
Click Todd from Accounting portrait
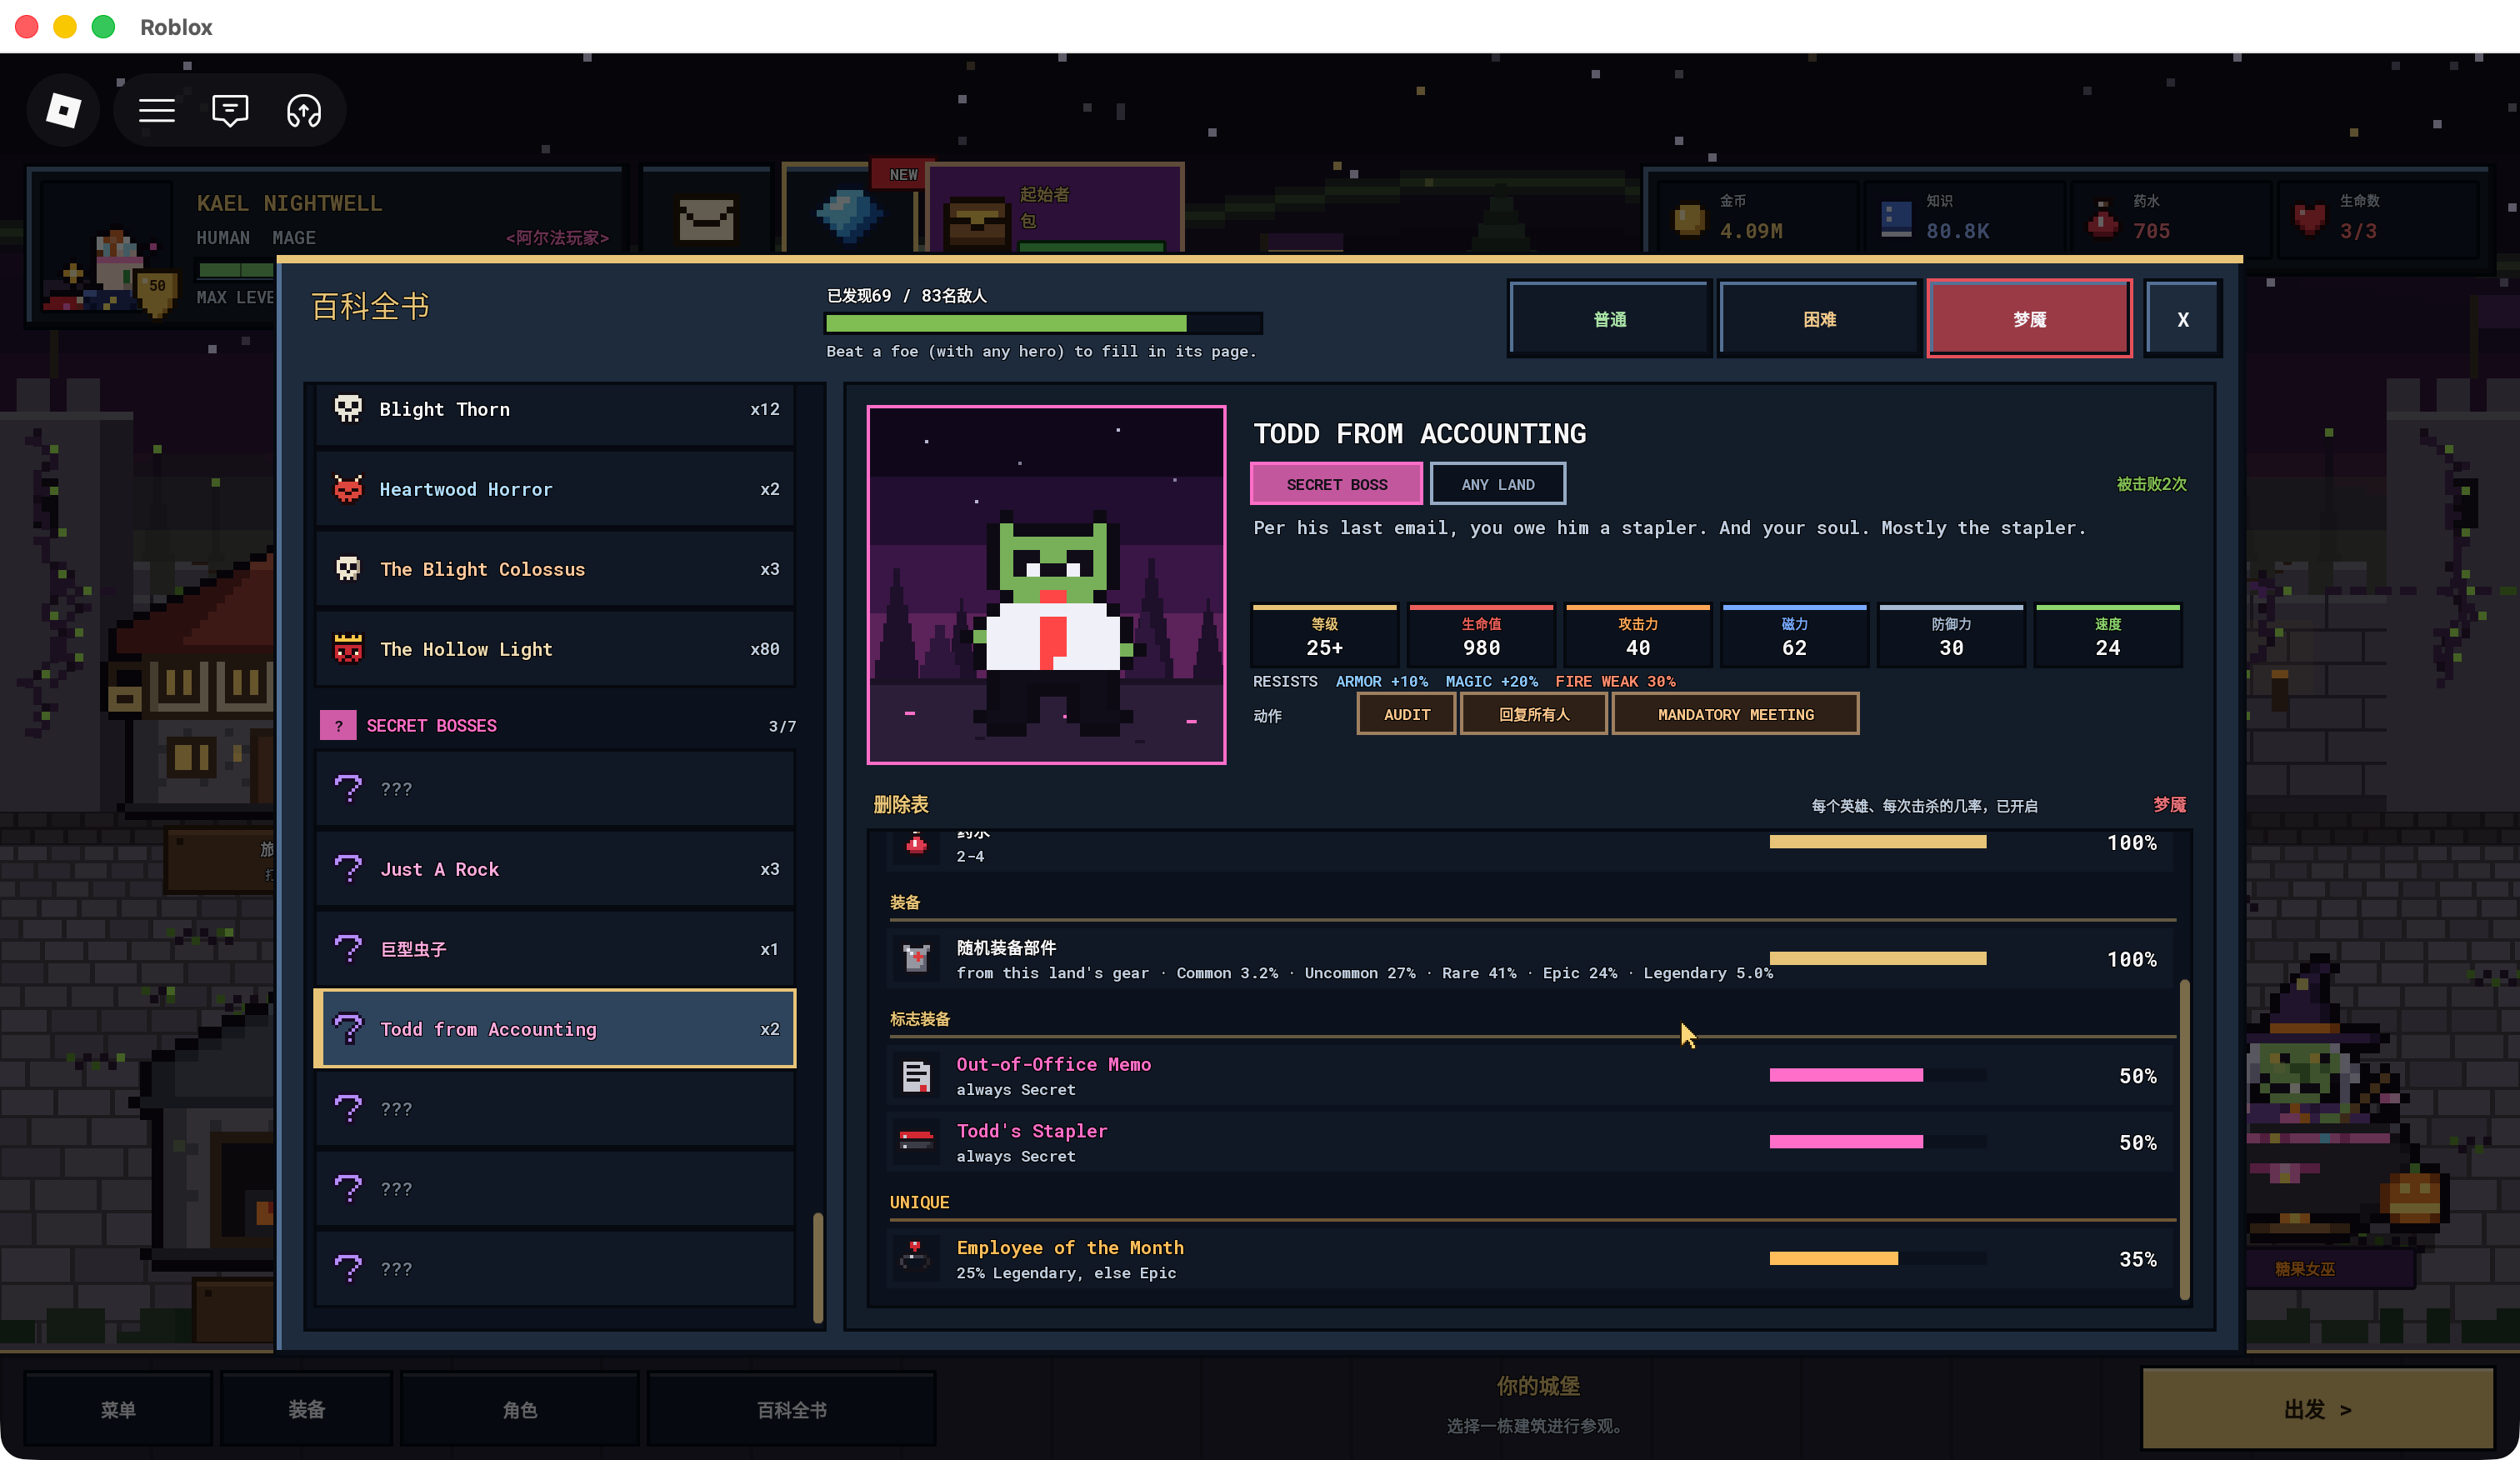1046,584
